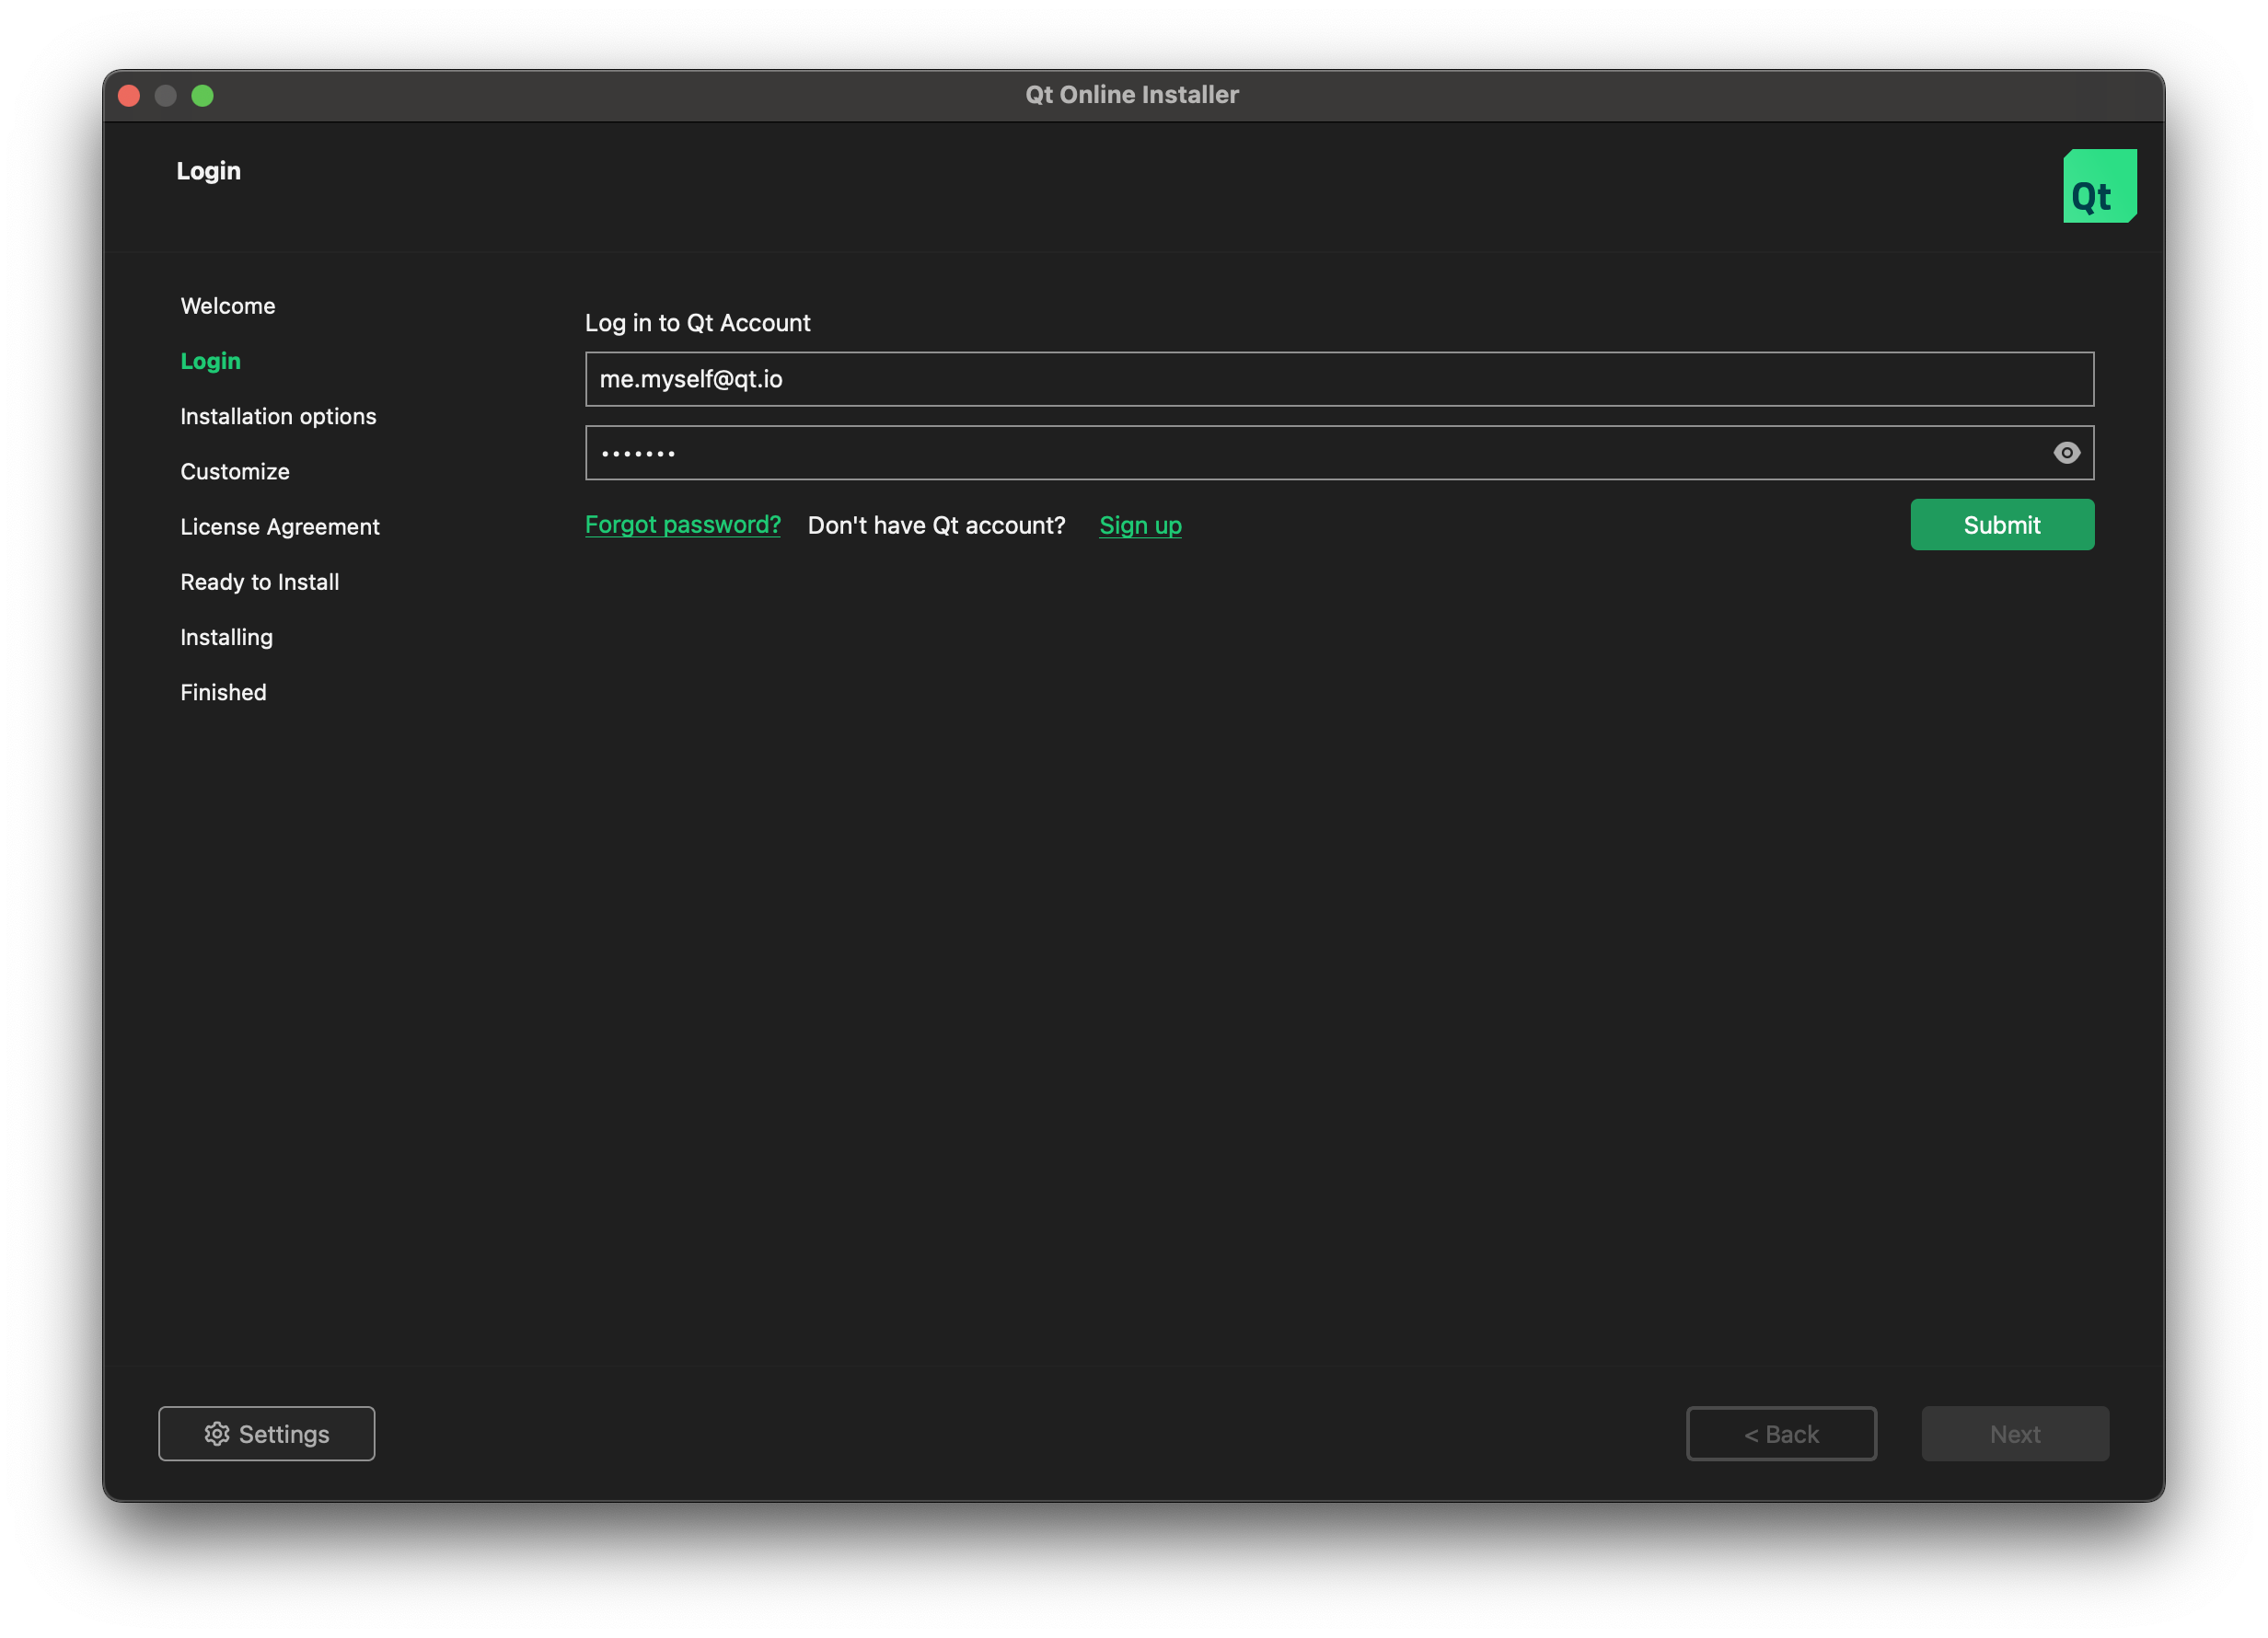Open the Sign up link
Viewport: 2268px width, 1638px height.
pyautogui.click(x=1140, y=525)
